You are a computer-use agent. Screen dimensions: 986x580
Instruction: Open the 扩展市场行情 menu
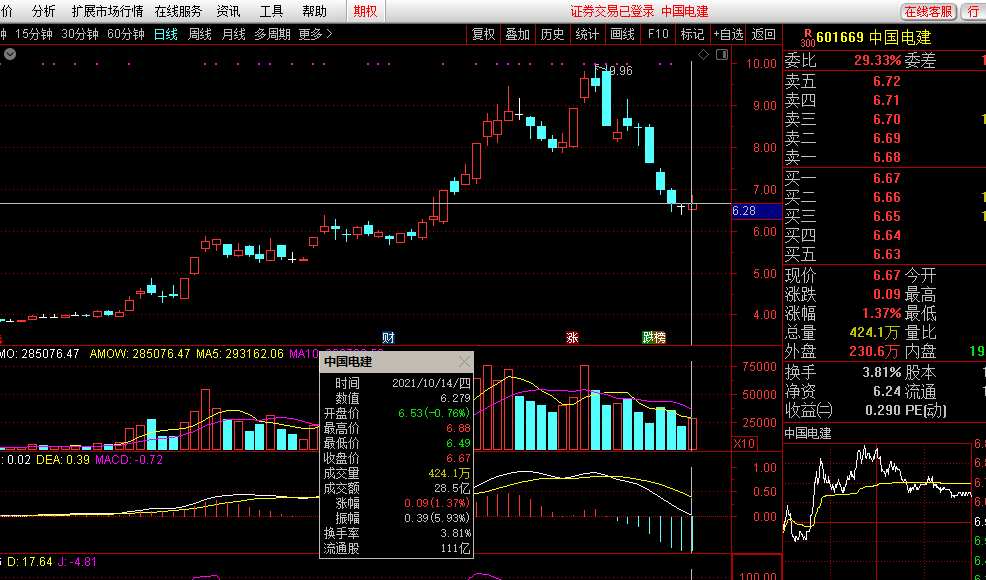pos(107,11)
